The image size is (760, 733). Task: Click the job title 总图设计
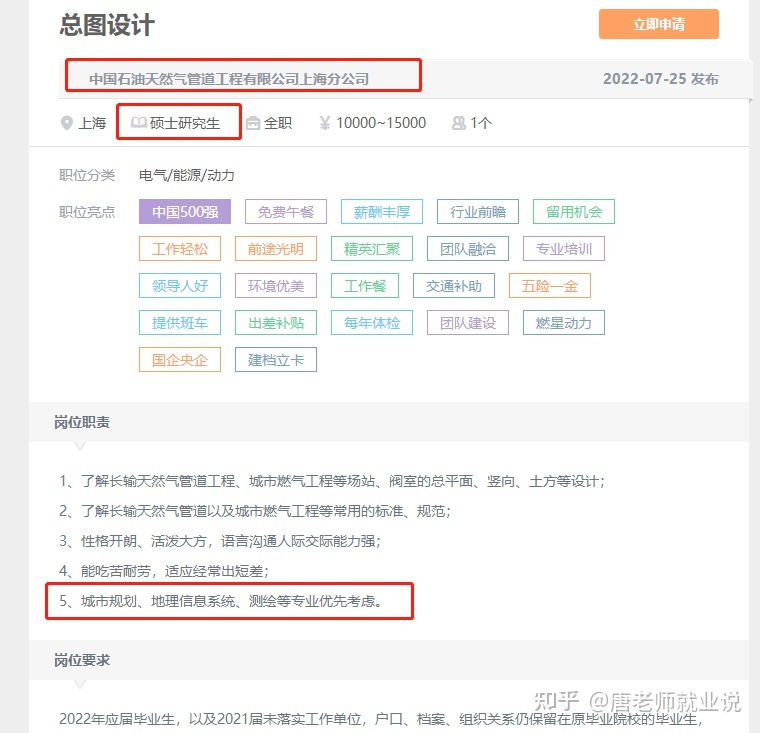coord(107,24)
